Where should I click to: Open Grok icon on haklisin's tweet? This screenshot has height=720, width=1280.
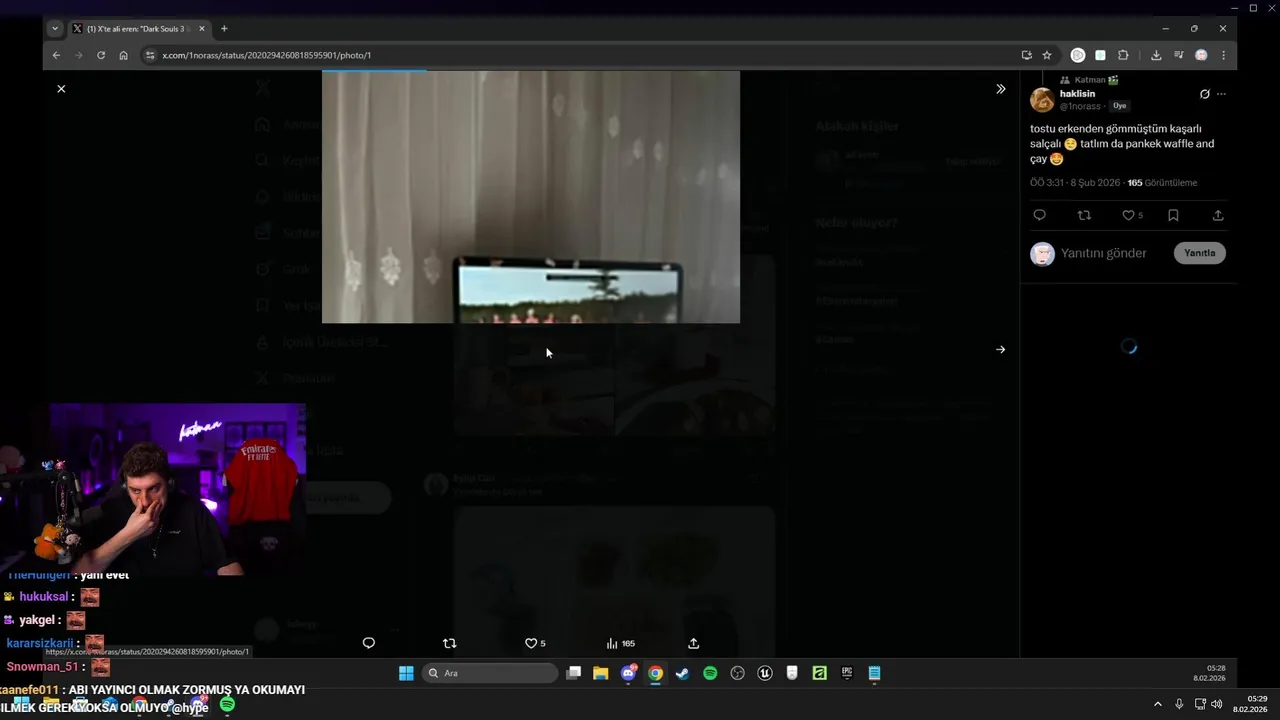pos(1204,94)
